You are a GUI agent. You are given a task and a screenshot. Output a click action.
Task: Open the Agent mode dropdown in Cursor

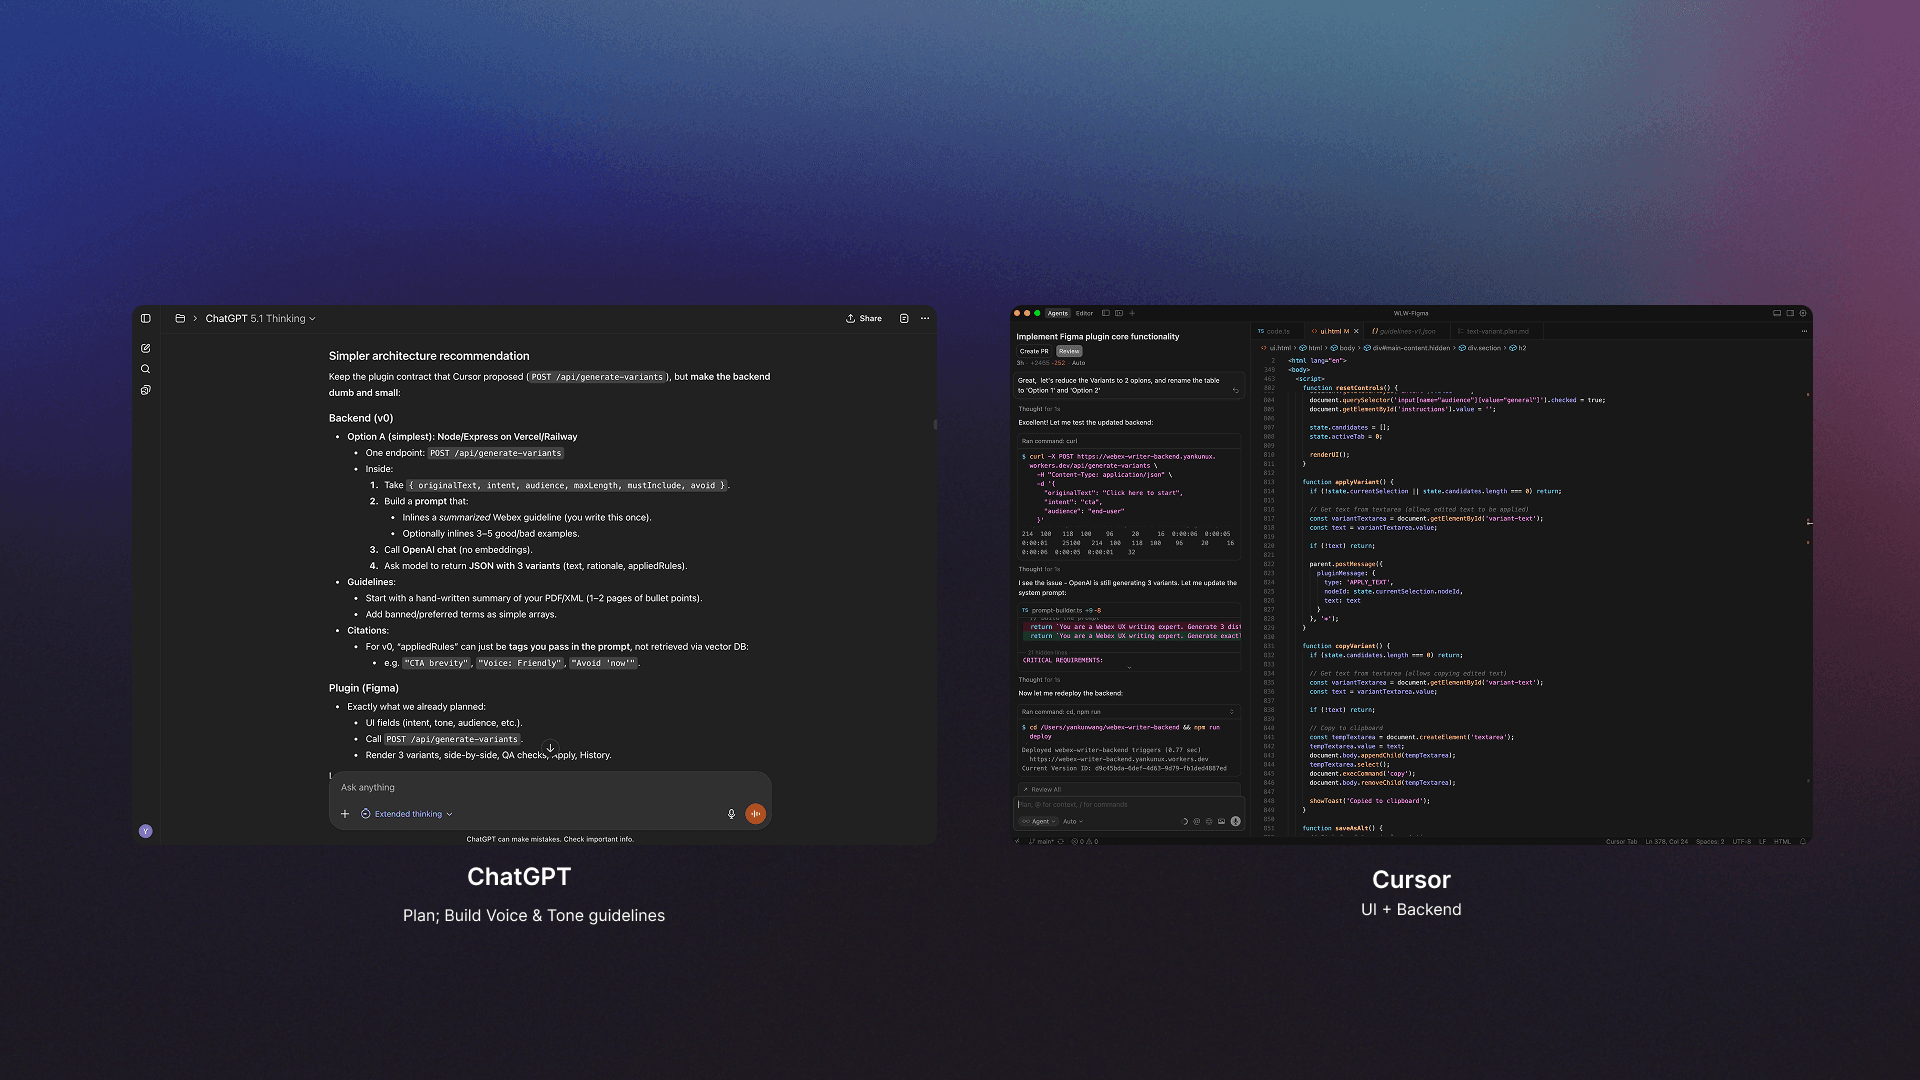click(x=1039, y=822)
